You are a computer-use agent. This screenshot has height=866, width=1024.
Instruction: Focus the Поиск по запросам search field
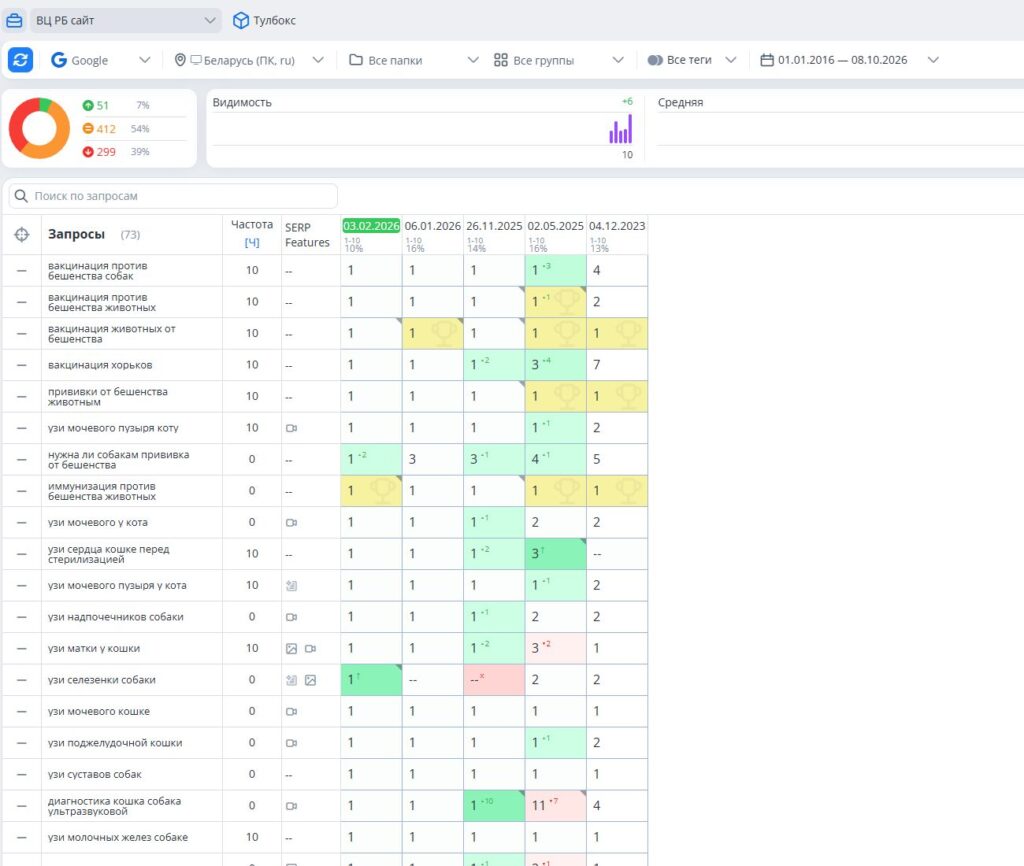pos(173,196)
